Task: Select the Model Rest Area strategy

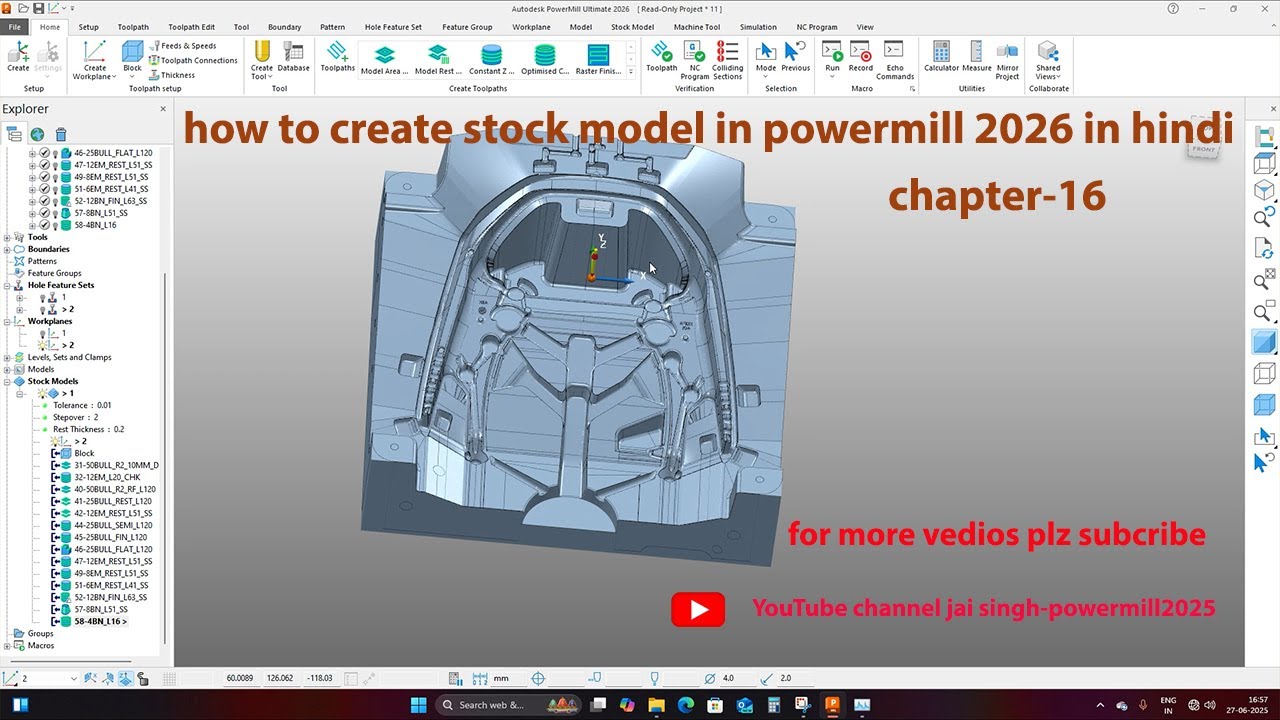Action: [x=438, y=60]
